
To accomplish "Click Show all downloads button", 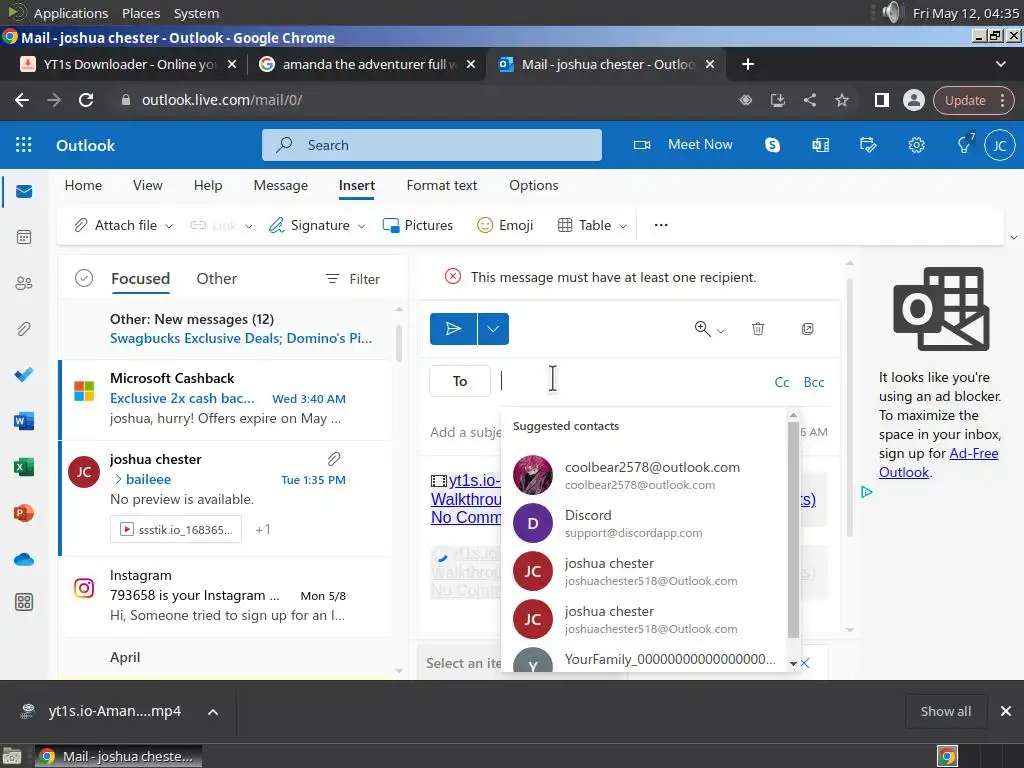I will [x=946, y=712].
